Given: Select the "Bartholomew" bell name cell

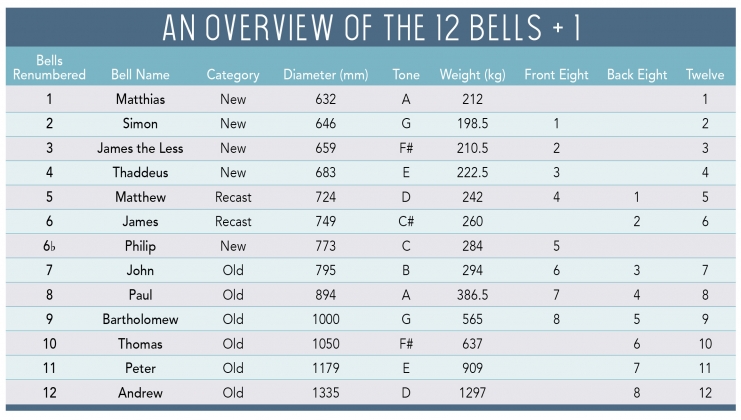Looking at the screenshot, I should pyautogui.click(x=141, y=320).
